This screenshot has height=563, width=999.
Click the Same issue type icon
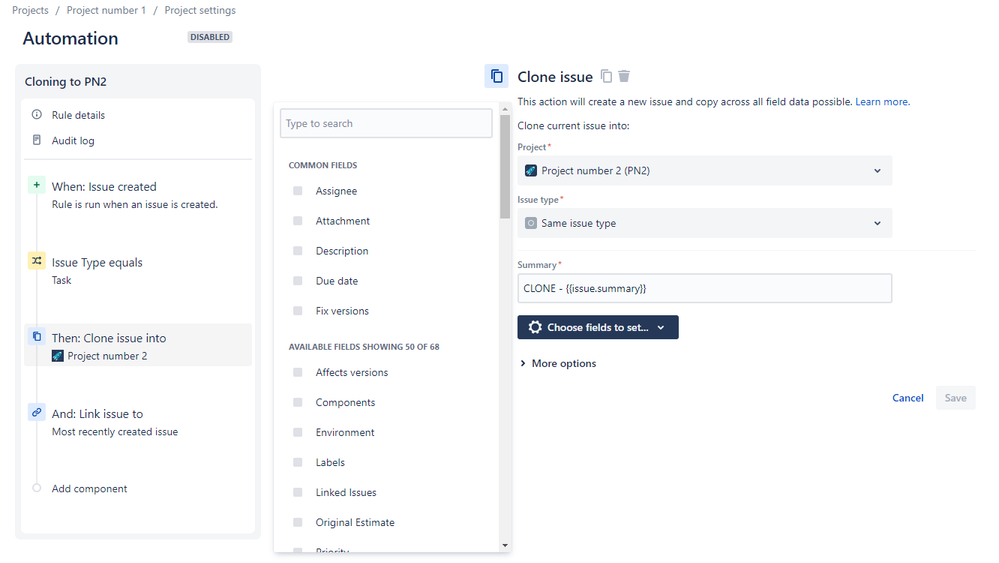pos(531,224)
